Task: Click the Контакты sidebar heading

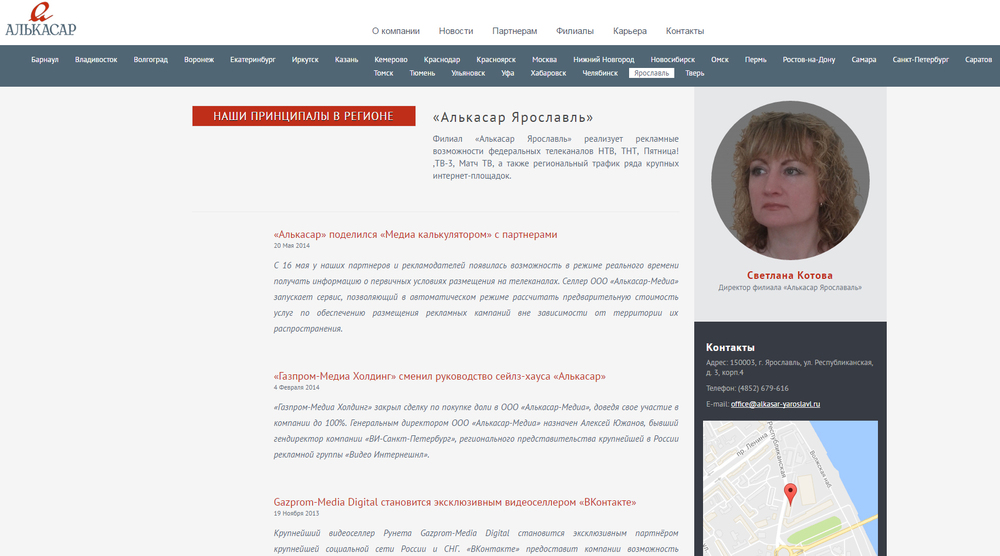Action: point(730,348)
